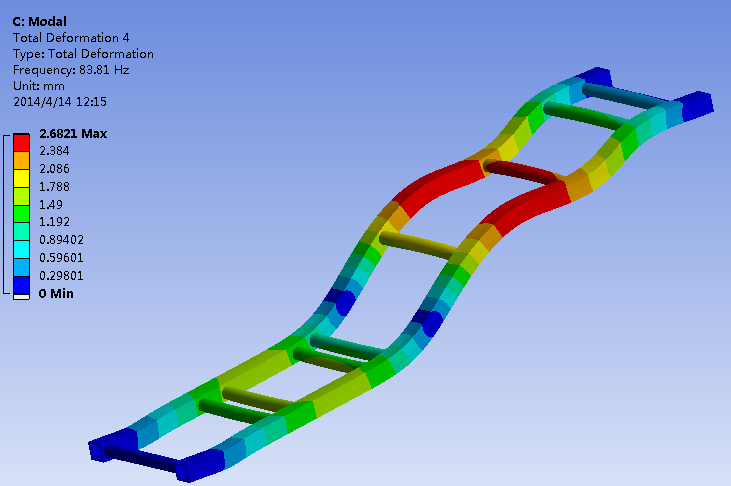Select the '1.49' legend value

(51, 205)
